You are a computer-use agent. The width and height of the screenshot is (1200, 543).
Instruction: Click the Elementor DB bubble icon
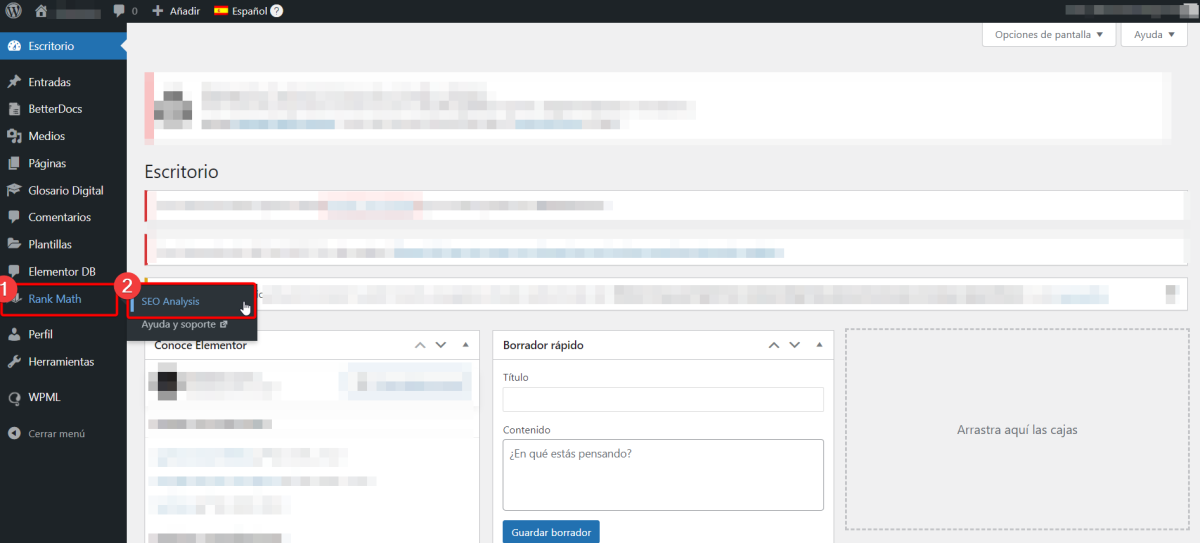14,271
